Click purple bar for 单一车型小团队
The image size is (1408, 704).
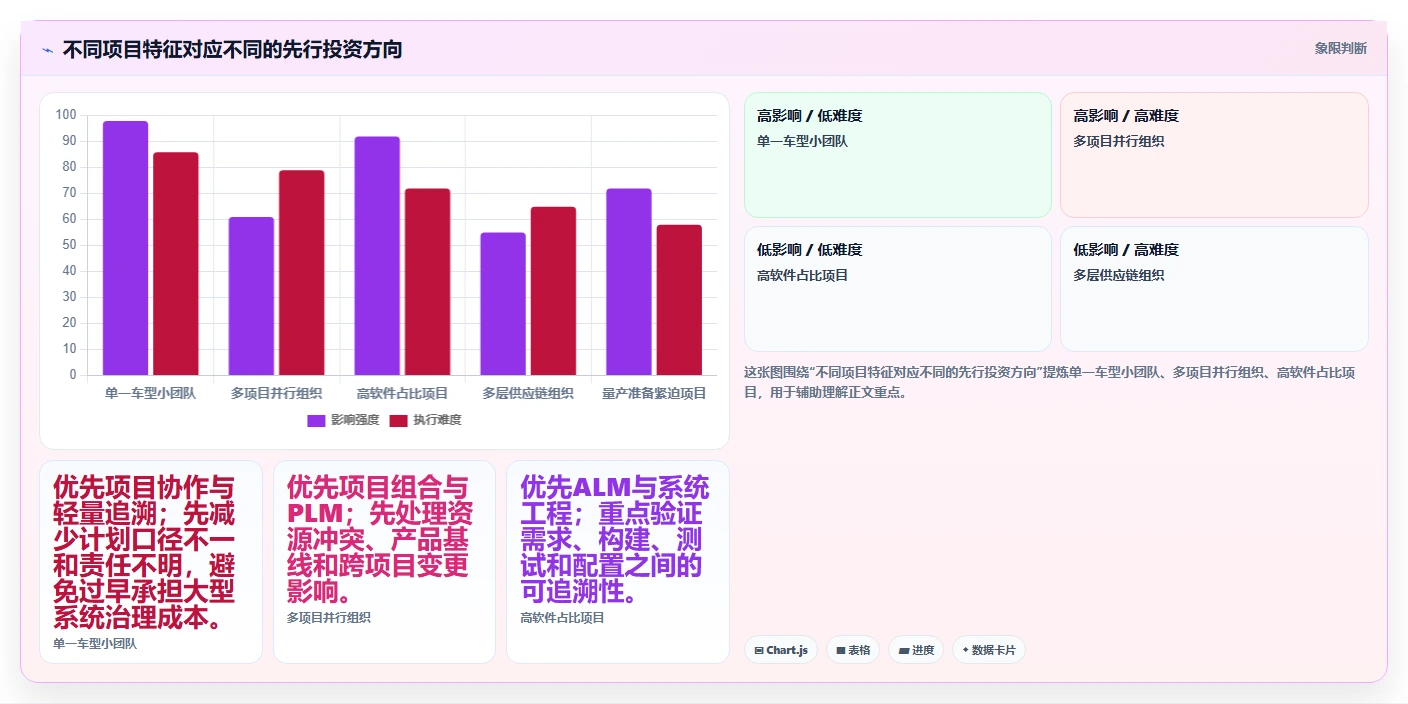(125, 248)
